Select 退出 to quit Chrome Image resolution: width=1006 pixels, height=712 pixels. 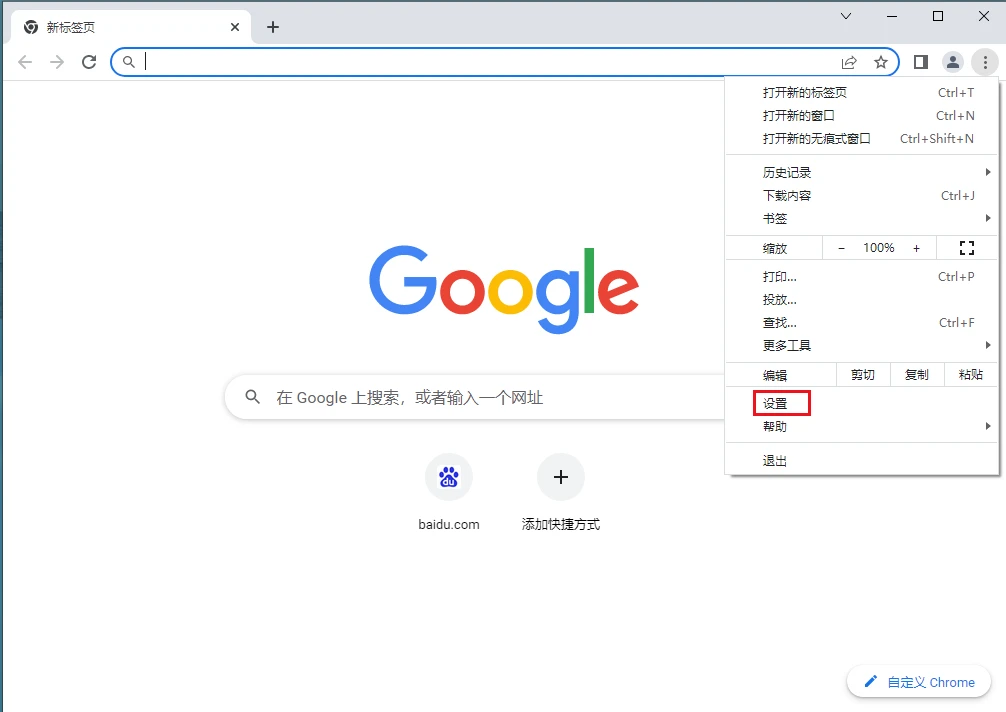coord(862,461)
